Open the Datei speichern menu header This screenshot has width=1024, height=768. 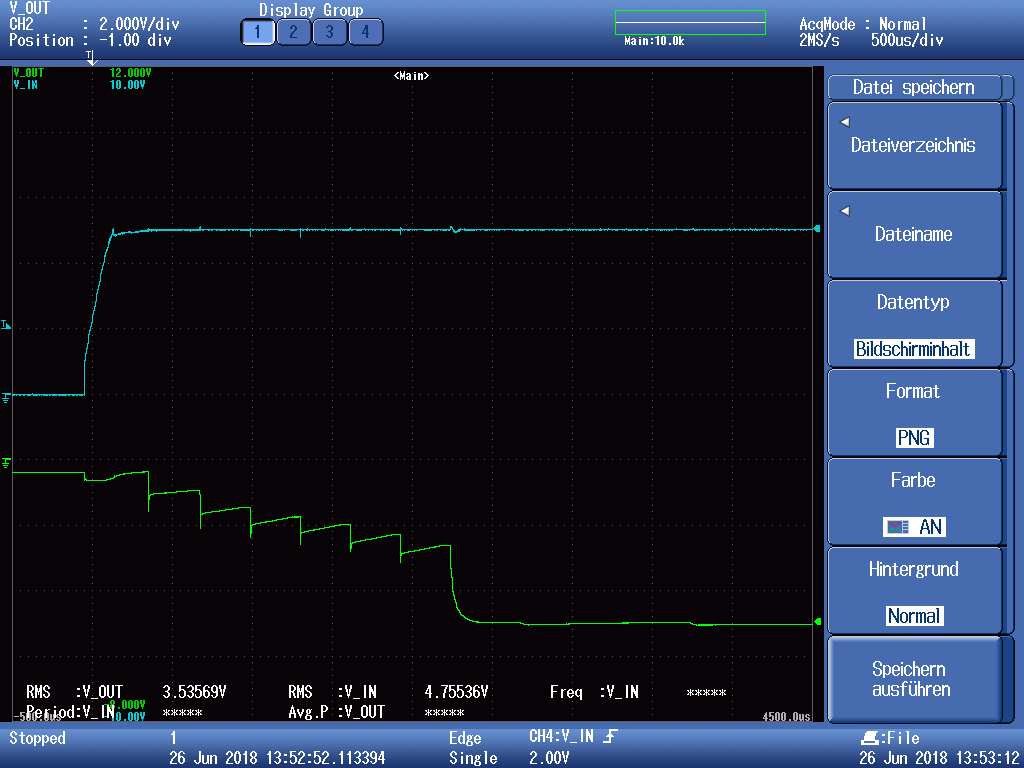pos(914,87)
